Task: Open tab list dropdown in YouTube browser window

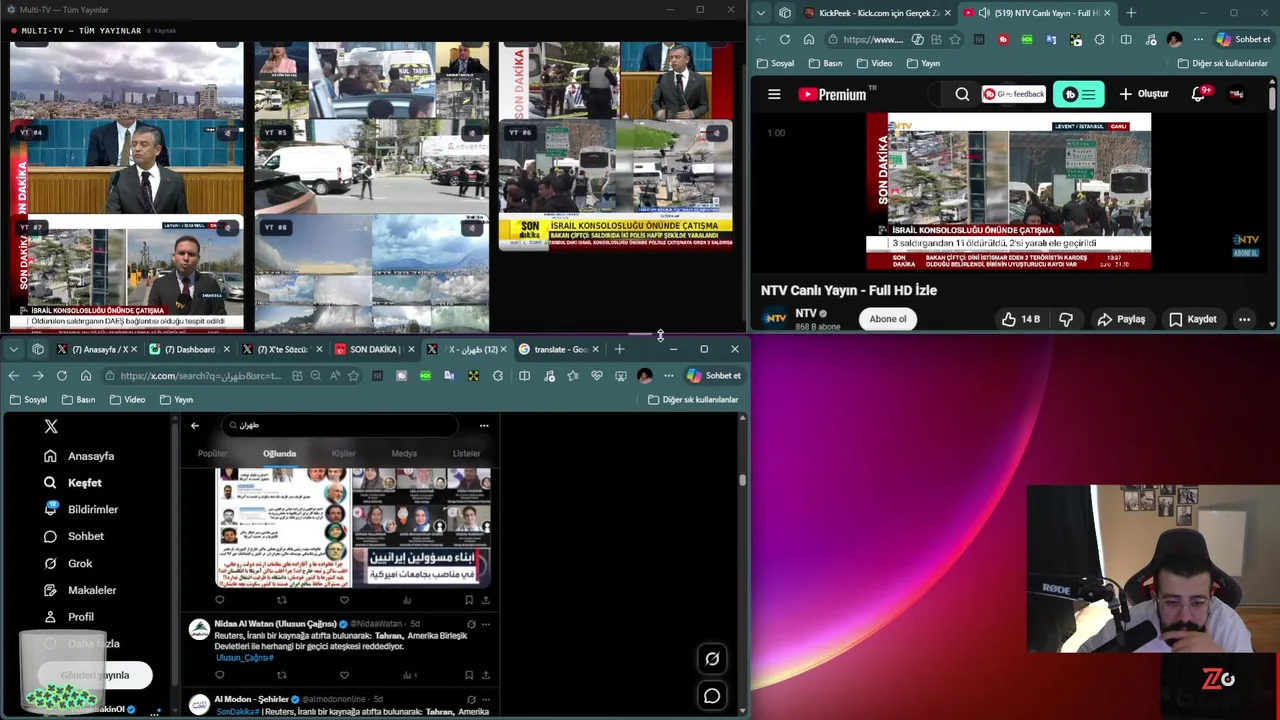Action: pyautogui.click(x=761, y=13)
